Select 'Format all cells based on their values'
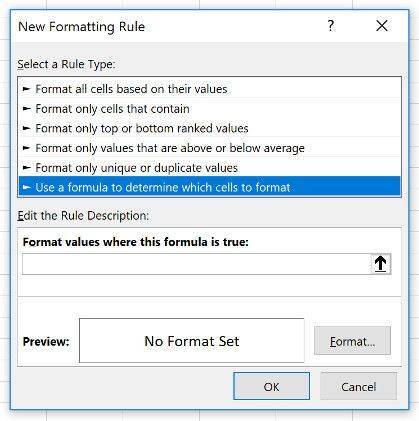The width and height of the screenshot is (419, 421). [210, 89]
